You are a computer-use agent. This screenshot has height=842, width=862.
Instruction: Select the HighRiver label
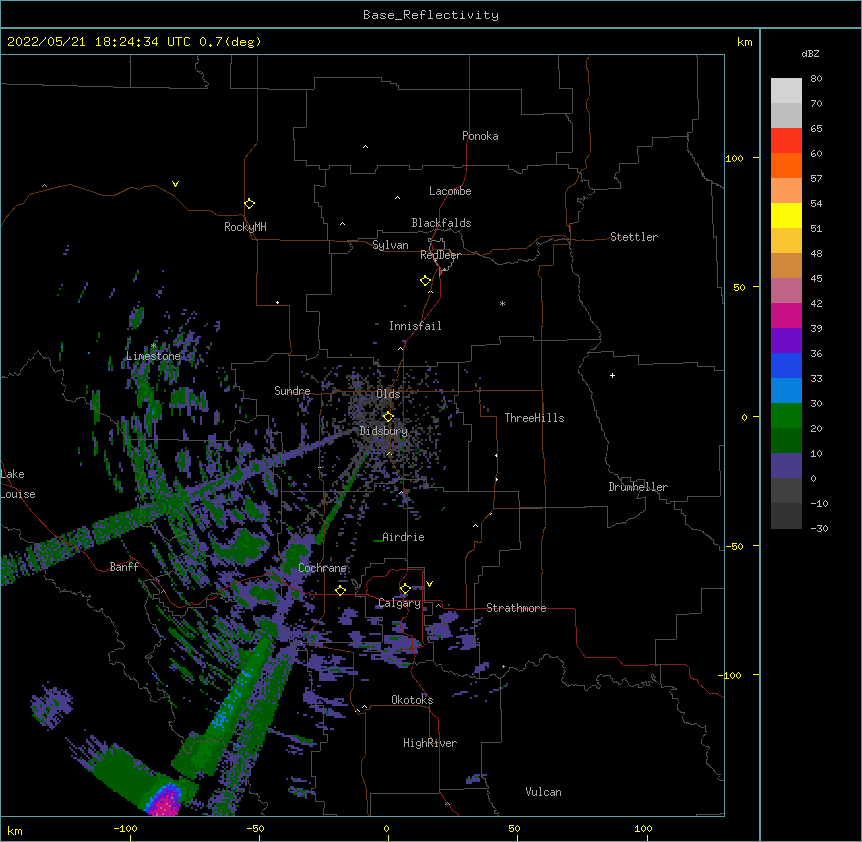click(430, 743)
